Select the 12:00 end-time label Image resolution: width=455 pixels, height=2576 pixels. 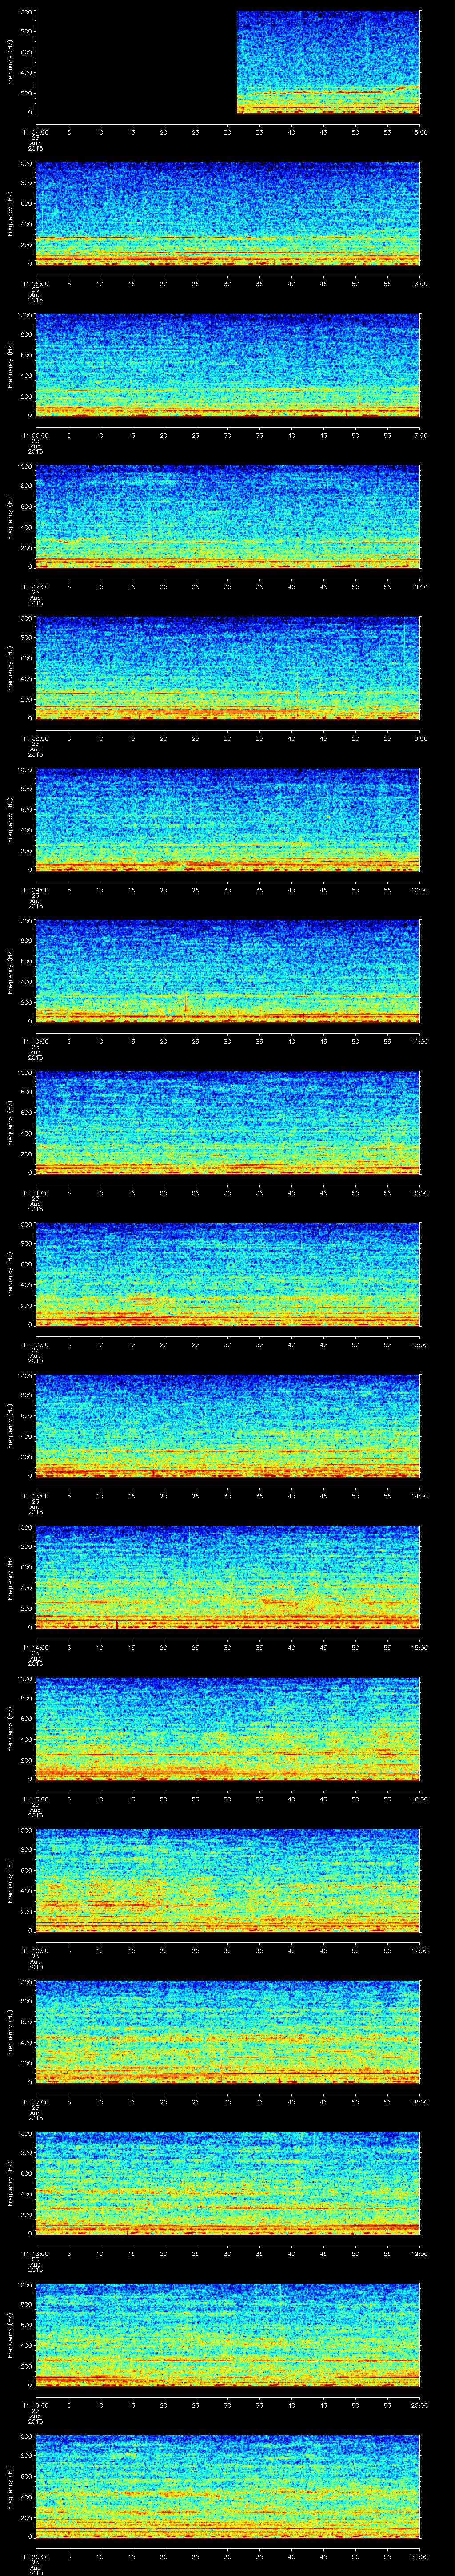point(420,1193)
